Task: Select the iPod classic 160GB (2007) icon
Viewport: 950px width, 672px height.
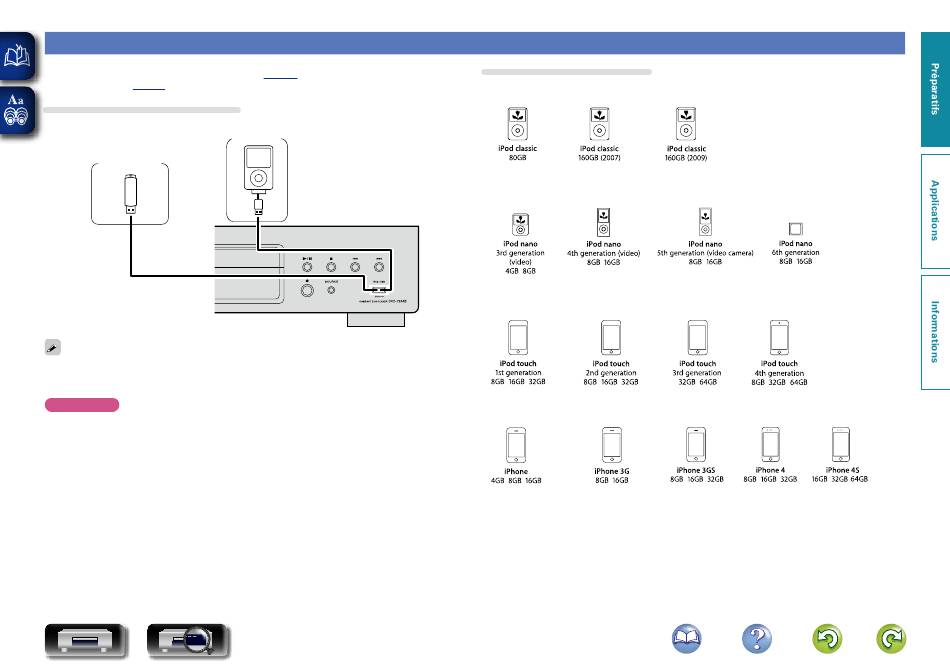Action: click(x=599, y=124)
